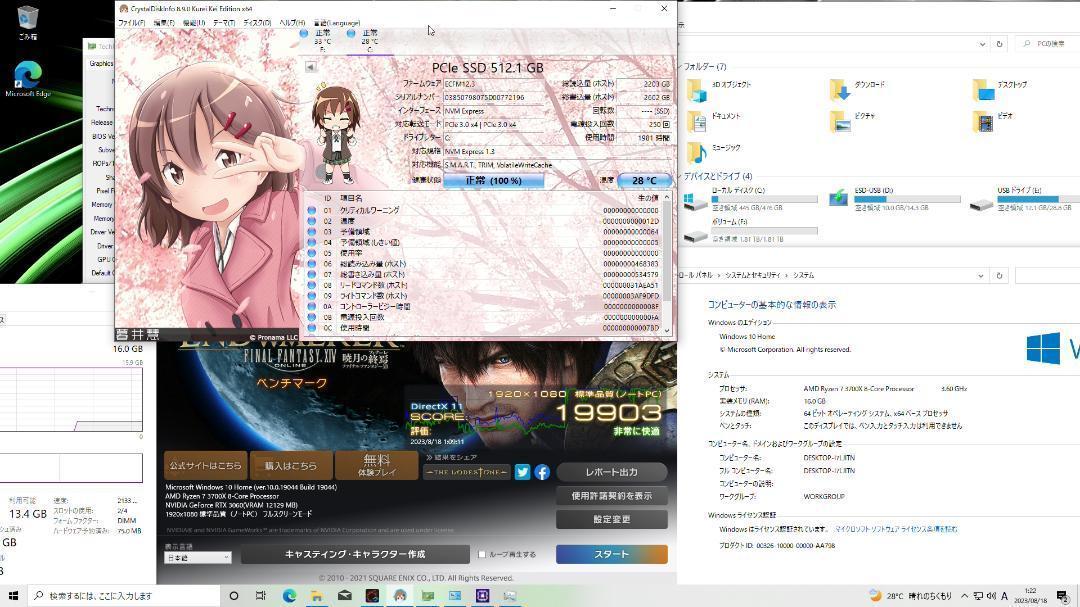Click the 28 °C temperature button

pyautogui.click(x=644, y=181)
